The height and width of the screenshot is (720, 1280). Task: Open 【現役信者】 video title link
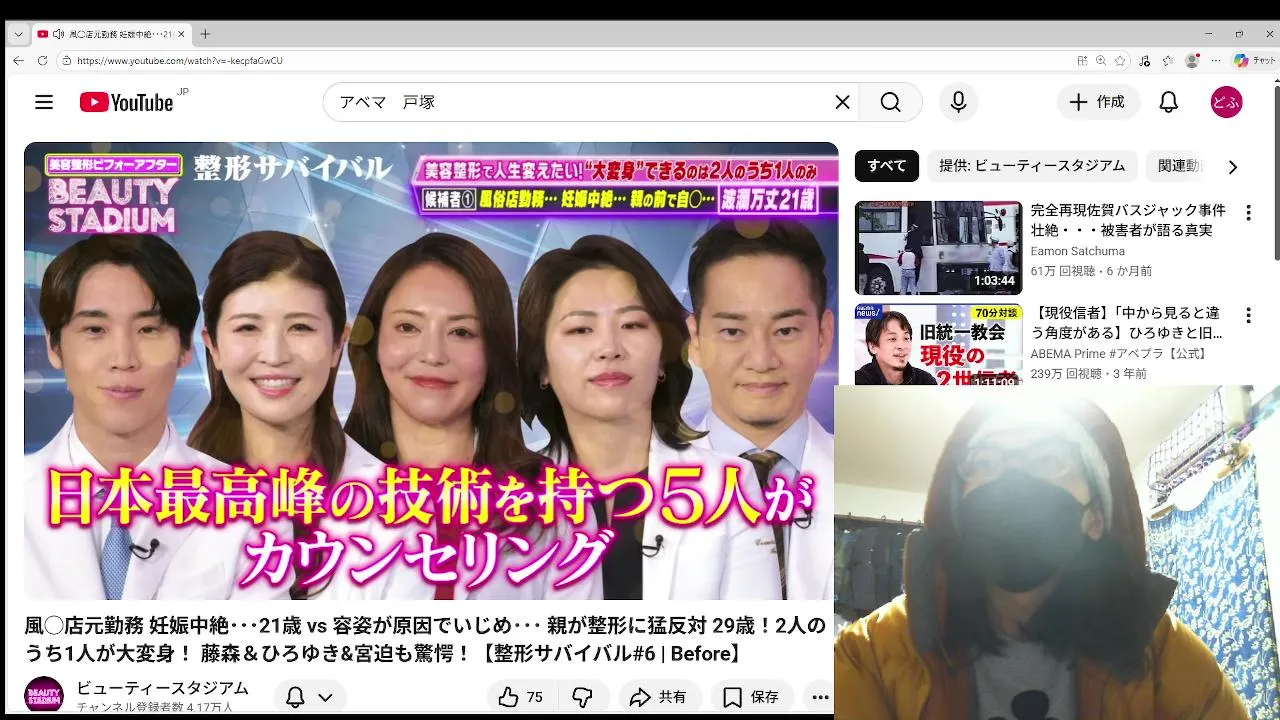pyautogui.click(x=1128, y=323)
